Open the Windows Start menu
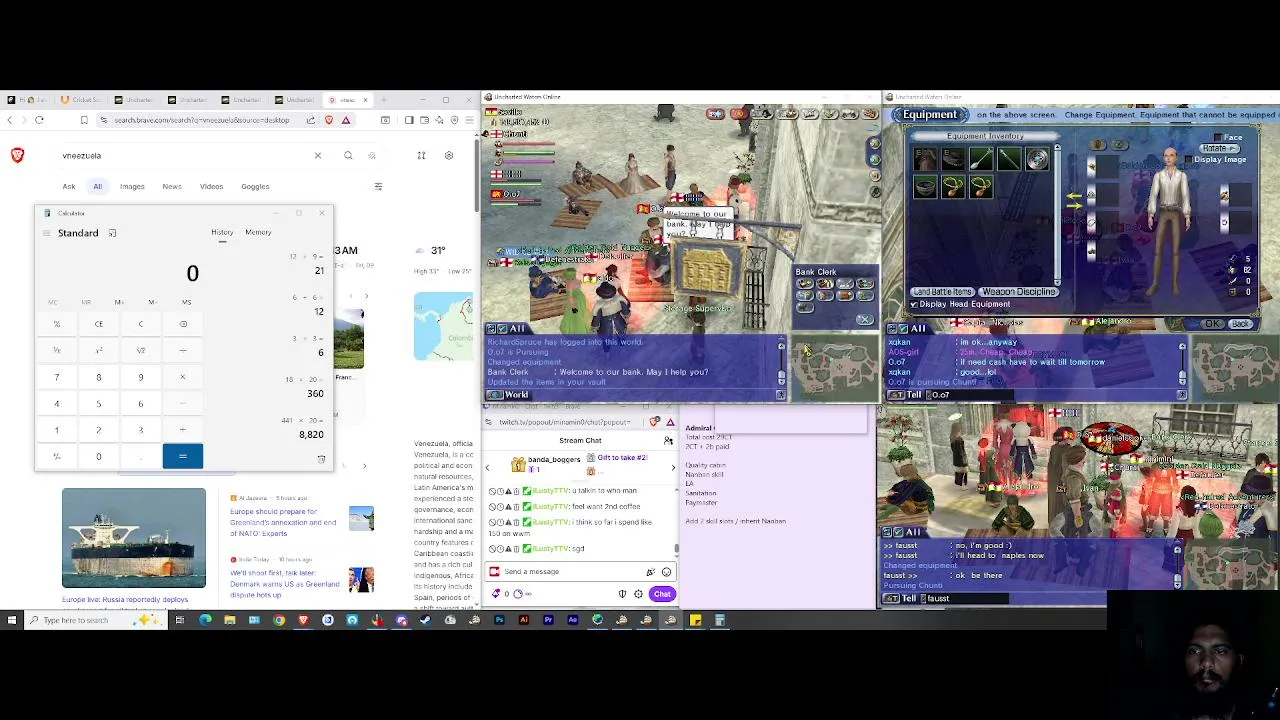The width and height of the screenshot is (1280, 720). coord(12,620)
